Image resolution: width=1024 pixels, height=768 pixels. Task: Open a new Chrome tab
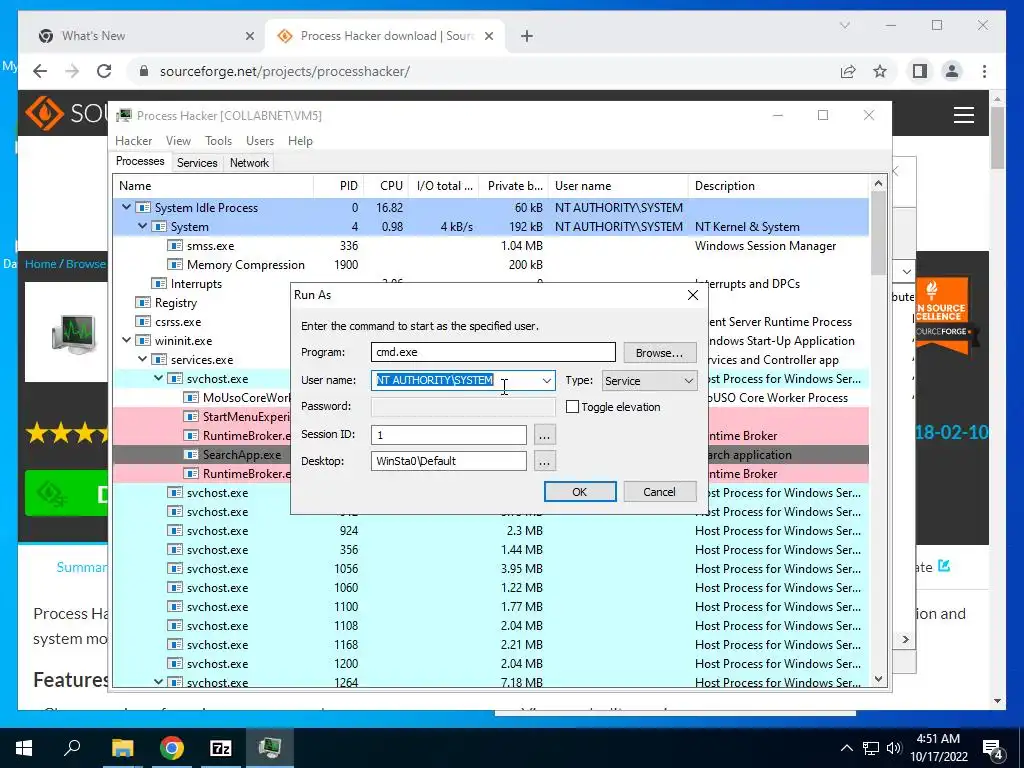tap(527, 36)
